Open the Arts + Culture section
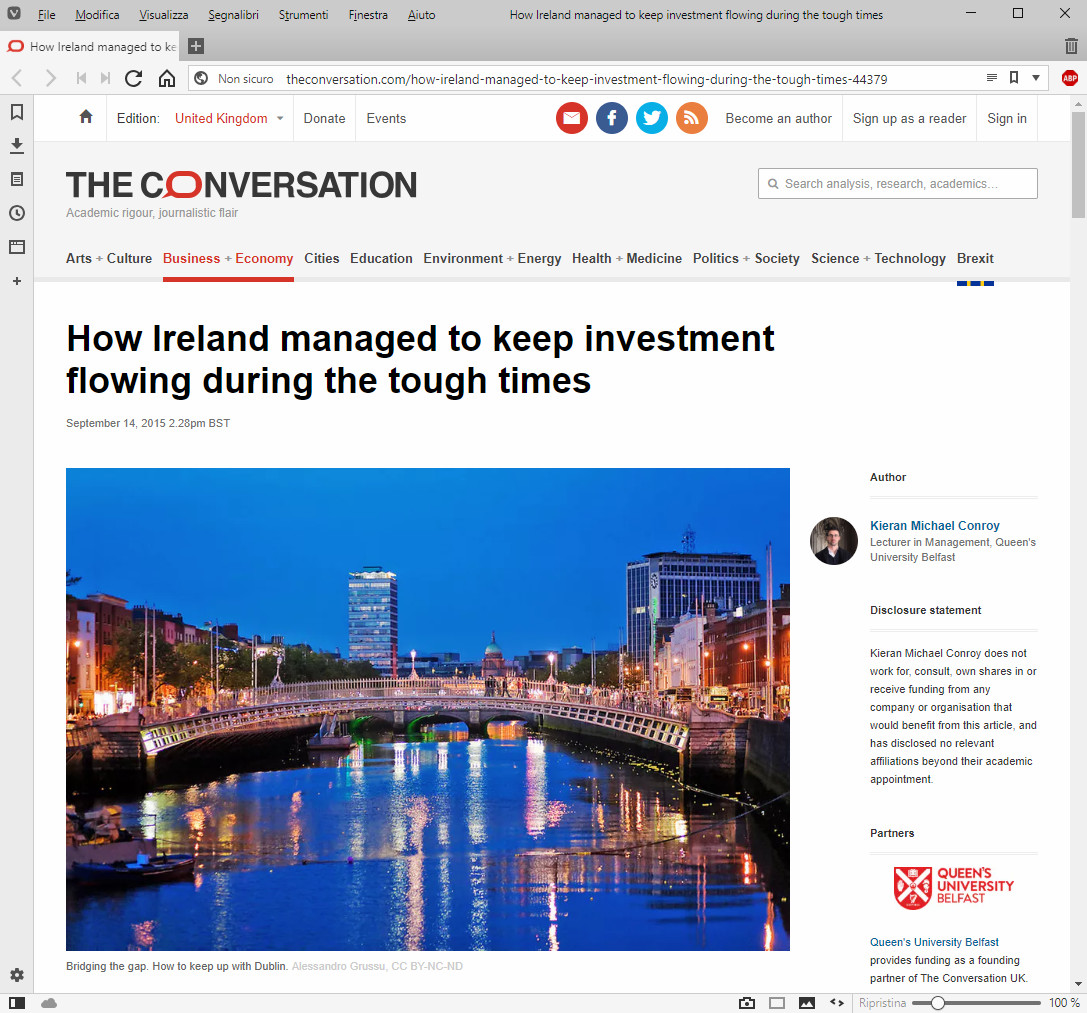 pyautogui.click(x=109, y=259)
